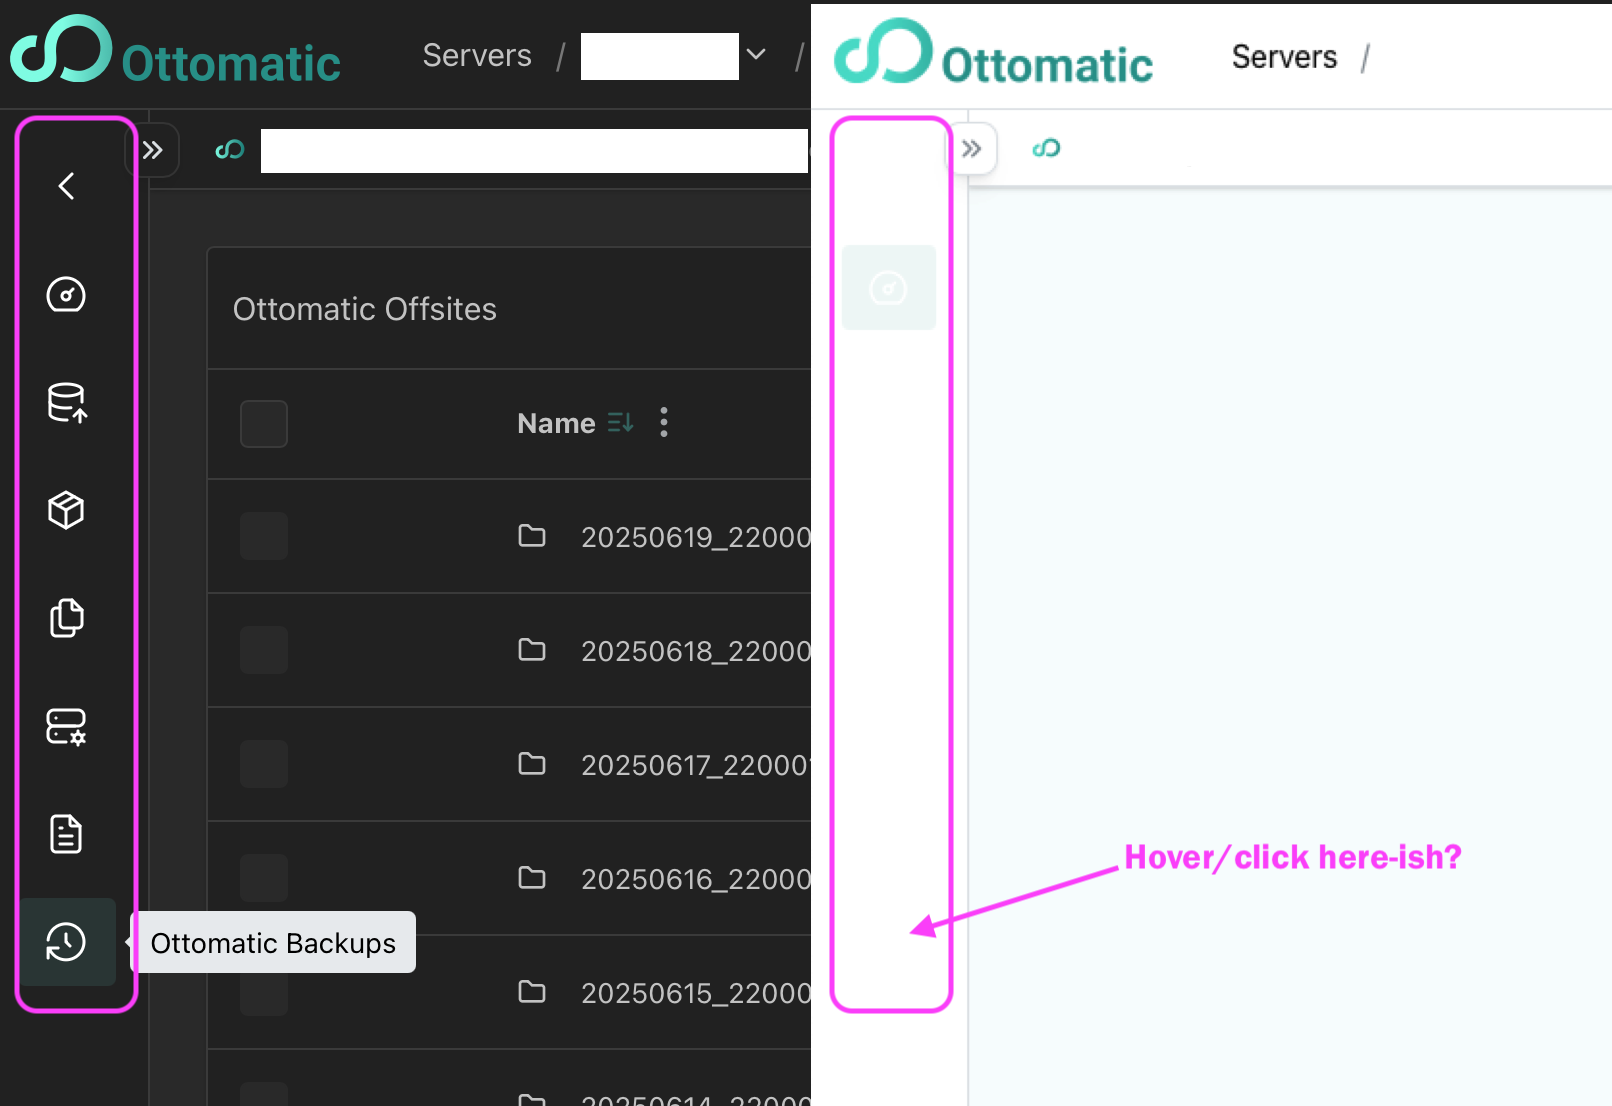Click the Name column header
The image size is (1612, 1106).
(x=556, y=423)
